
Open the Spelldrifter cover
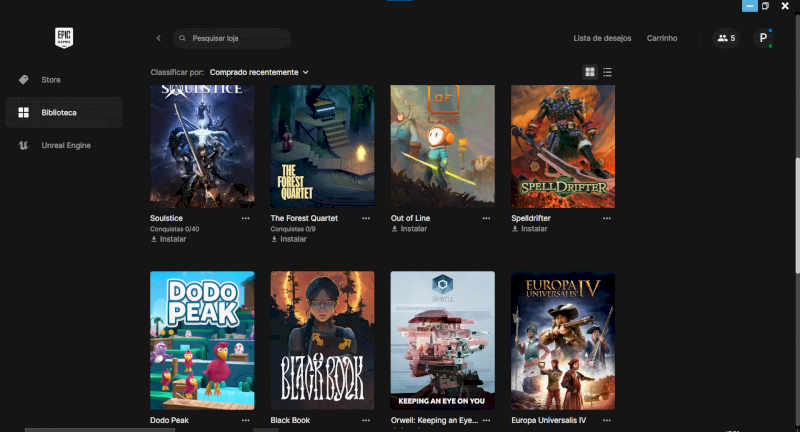point(563,146)
